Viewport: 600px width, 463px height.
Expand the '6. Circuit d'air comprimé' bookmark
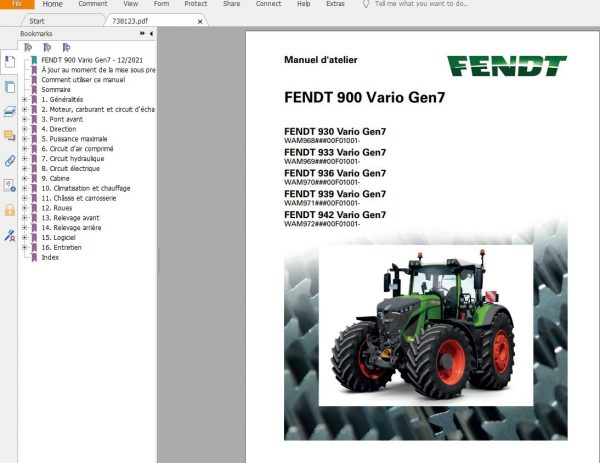click(24, 149)
